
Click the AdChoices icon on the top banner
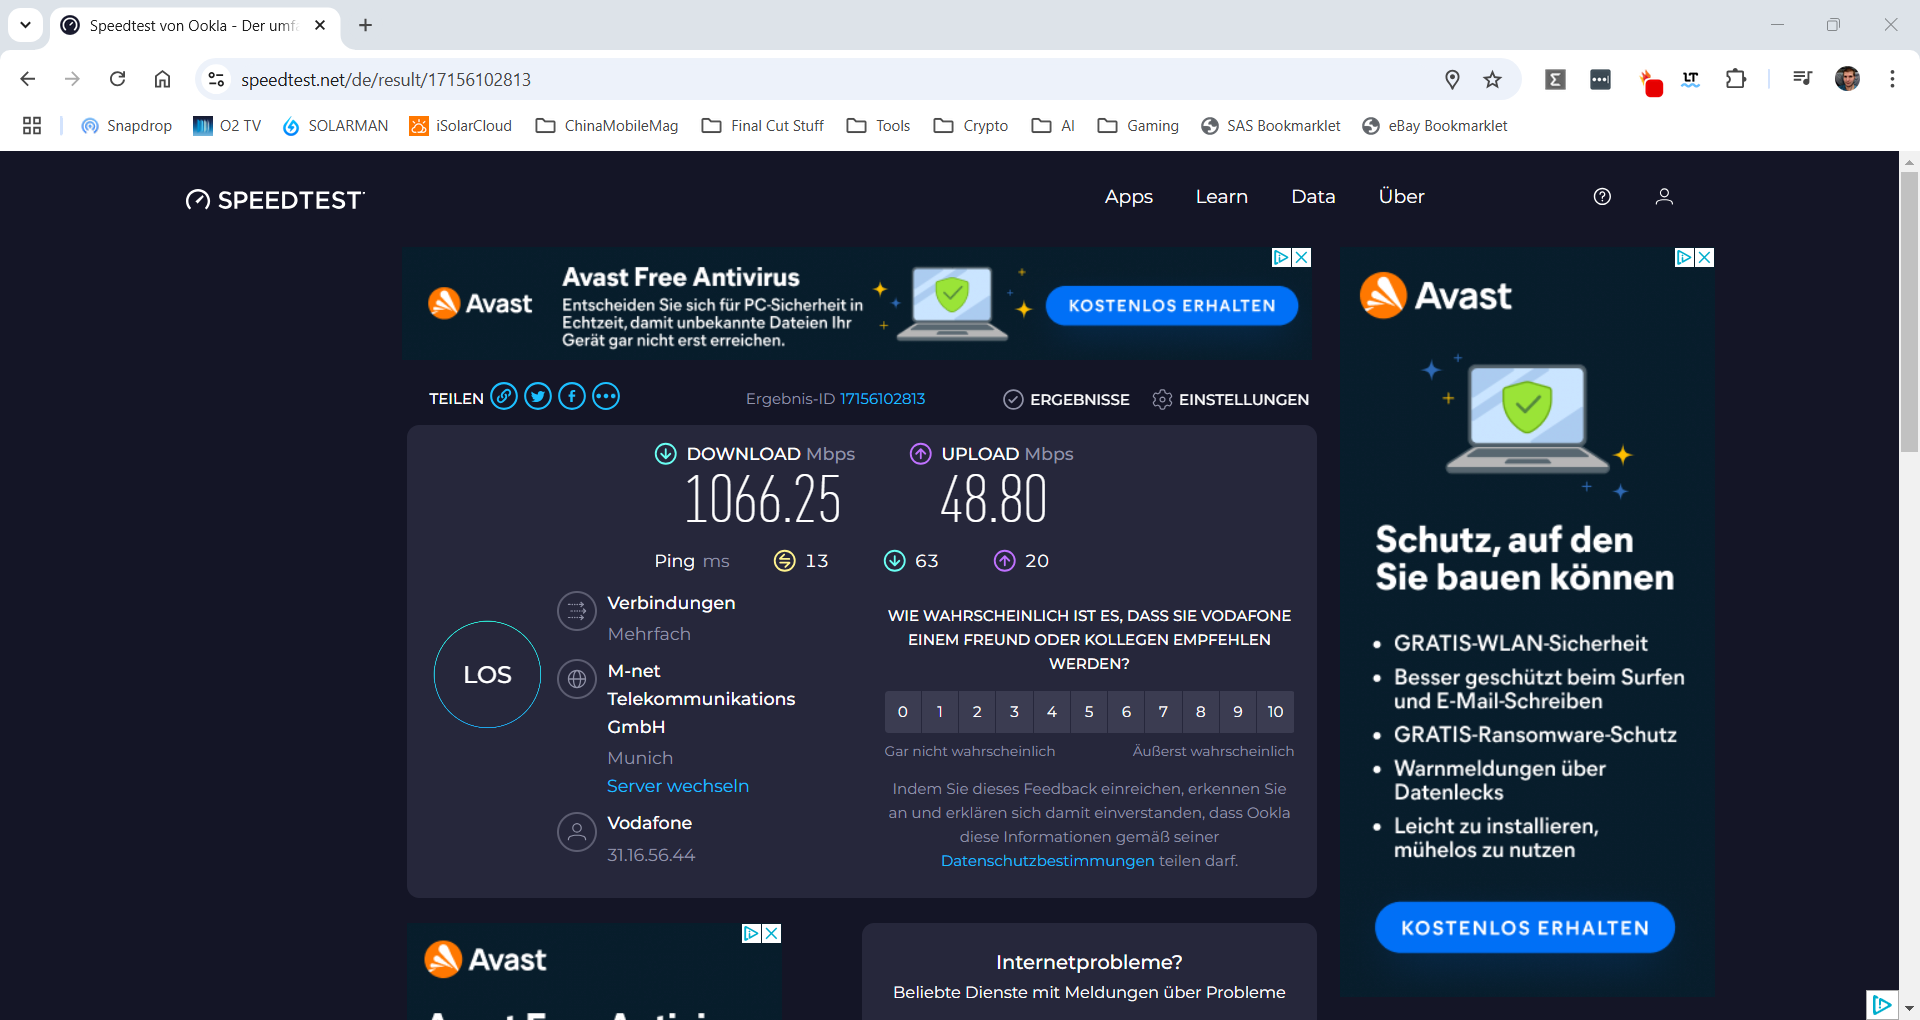pyautogui.click(x=1281, y=258)
